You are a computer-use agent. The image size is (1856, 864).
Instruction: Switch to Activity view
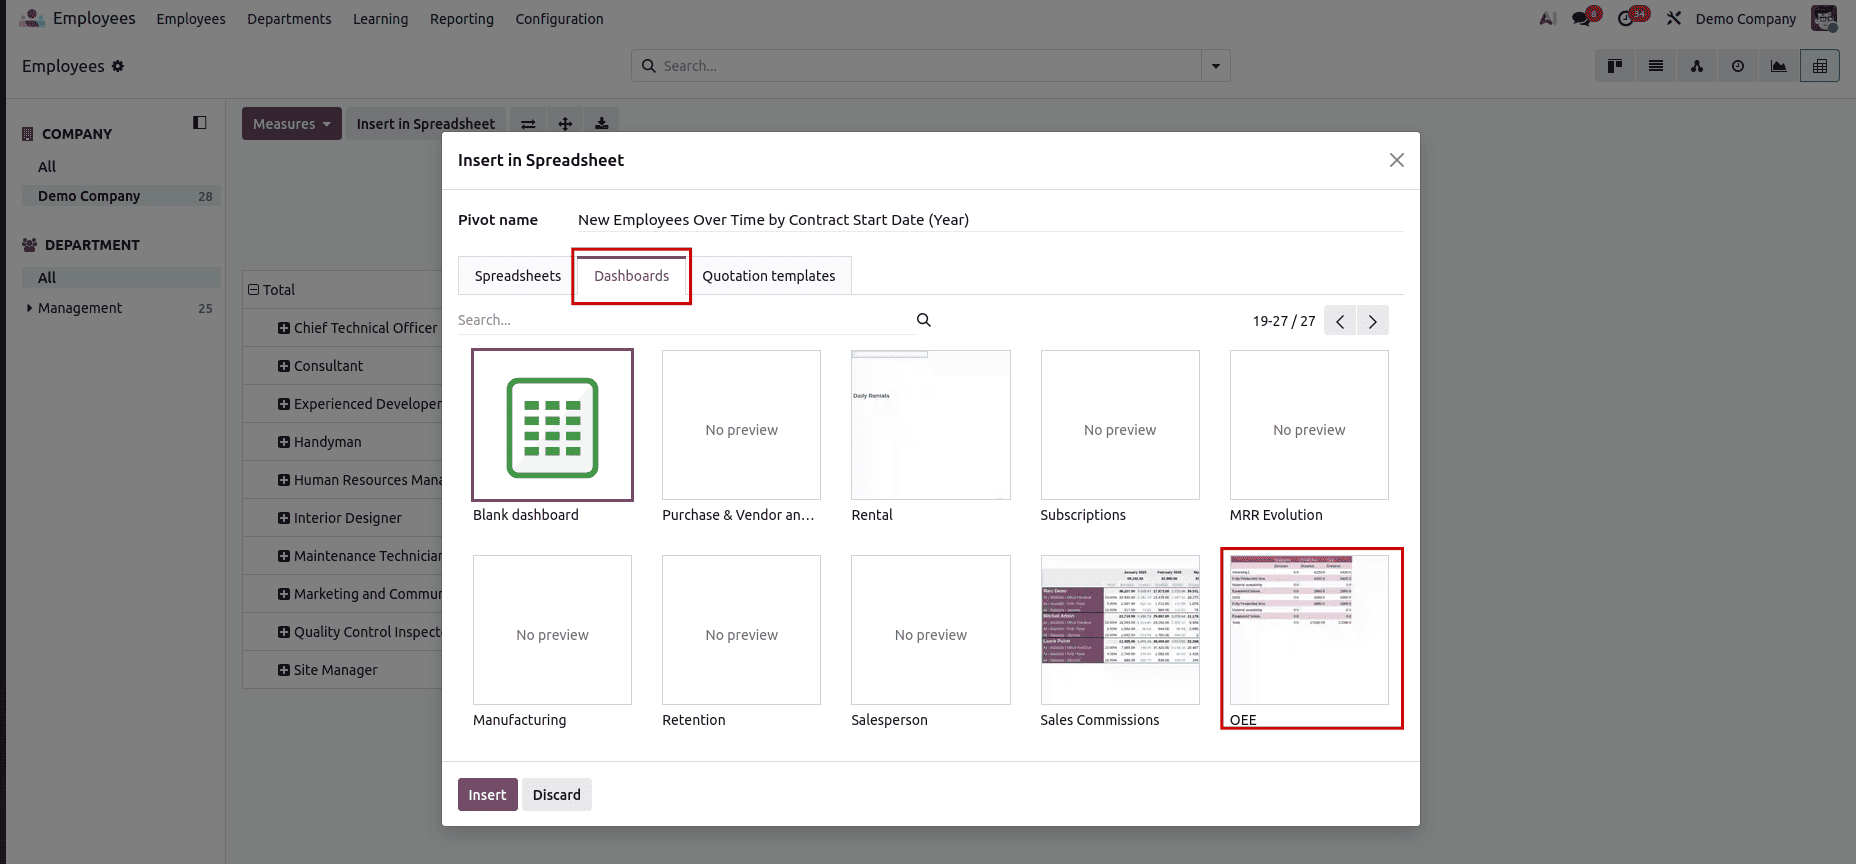[1738, 66]
